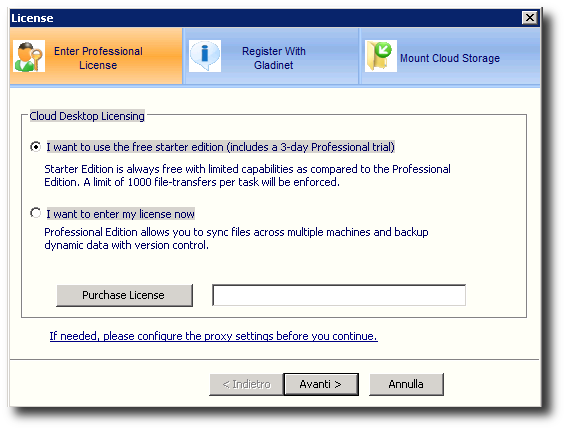The image size is (566, 430).
Task: Click the disabled < Indietro button
Action: 247,384
